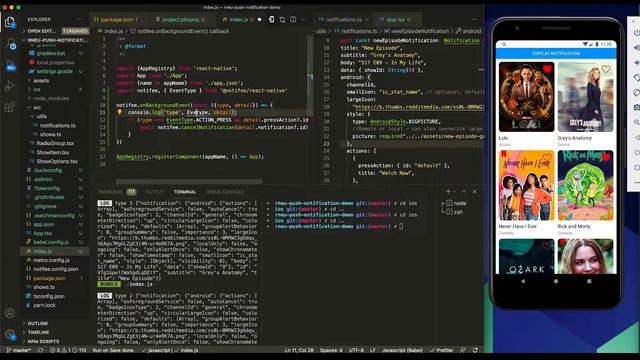Click the Prettier status bar item
The height and width of the screenshot is (360, 640).
442,350
